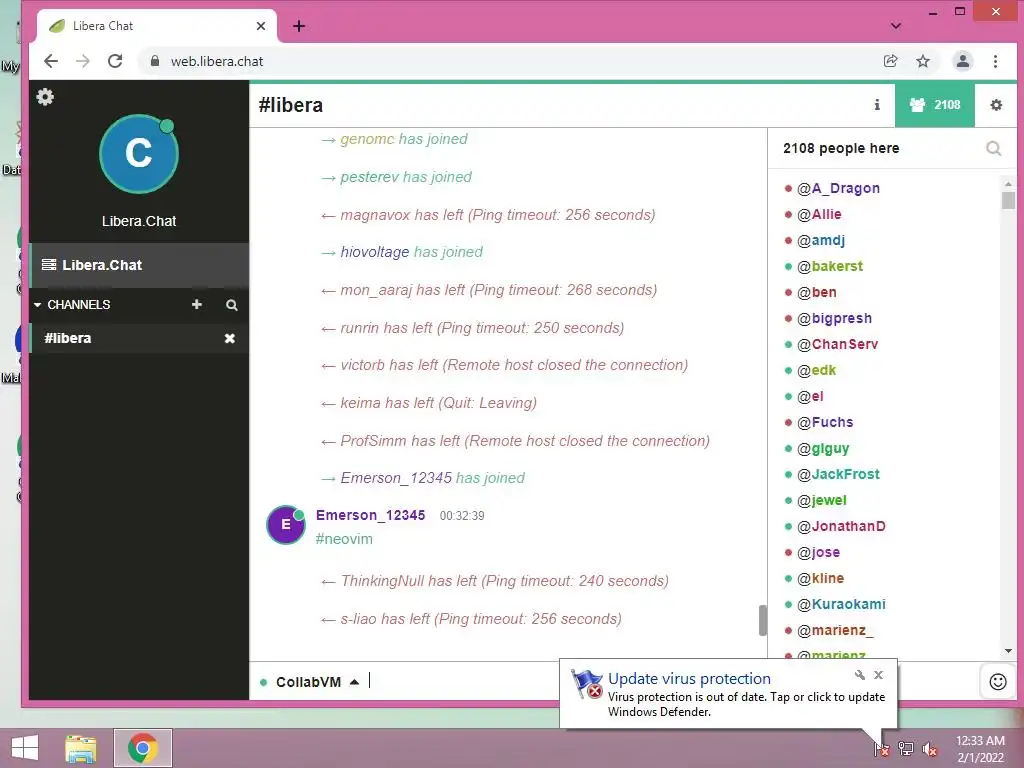Search the people list with magnifier
Viewport: 1024px width, 768px height.
tap(993, 149)
